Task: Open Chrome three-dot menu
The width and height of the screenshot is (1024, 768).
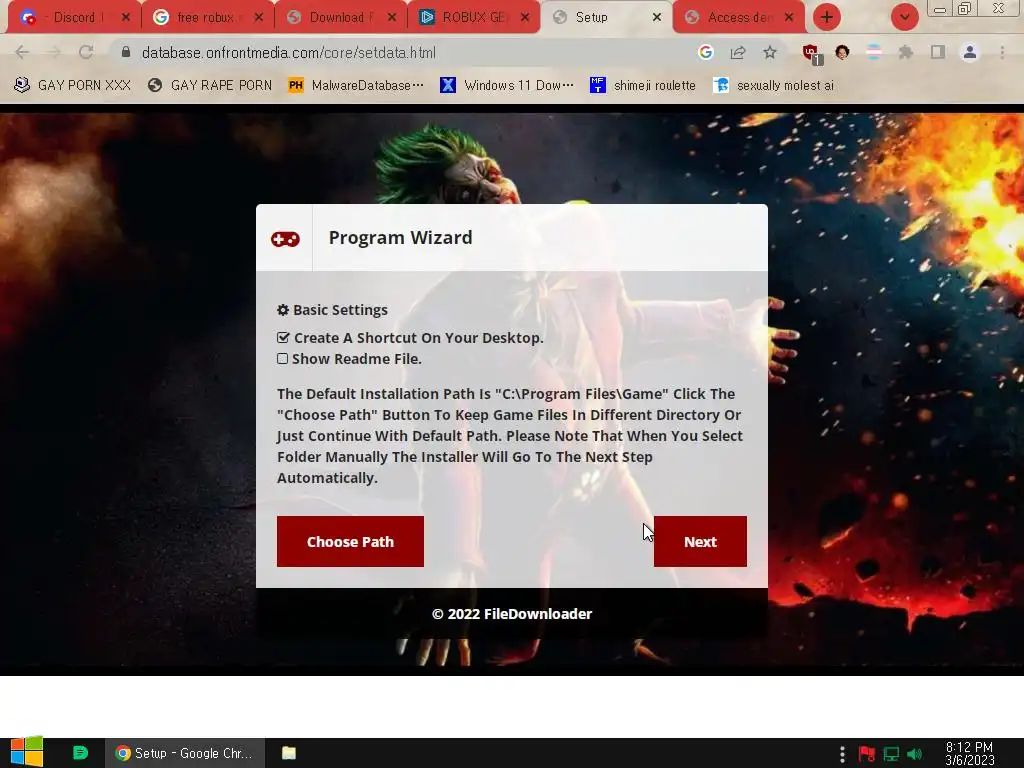Action: click(x=1002, y=52)
